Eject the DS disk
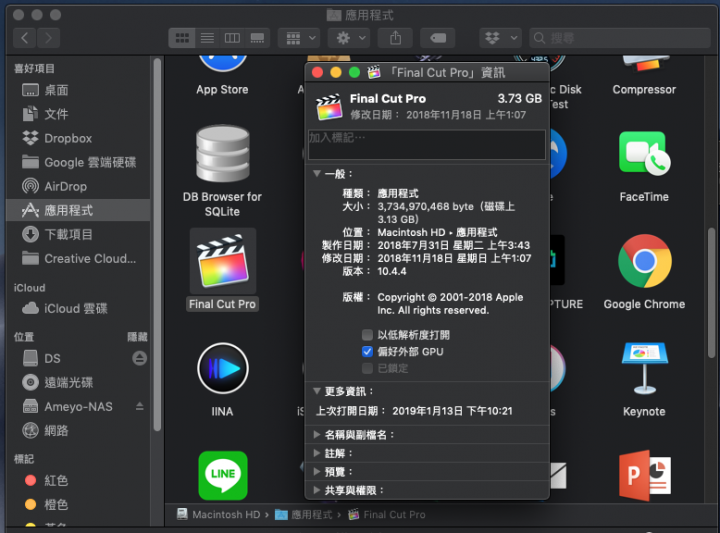The image size is (720, 533). [x=140, y=358]
